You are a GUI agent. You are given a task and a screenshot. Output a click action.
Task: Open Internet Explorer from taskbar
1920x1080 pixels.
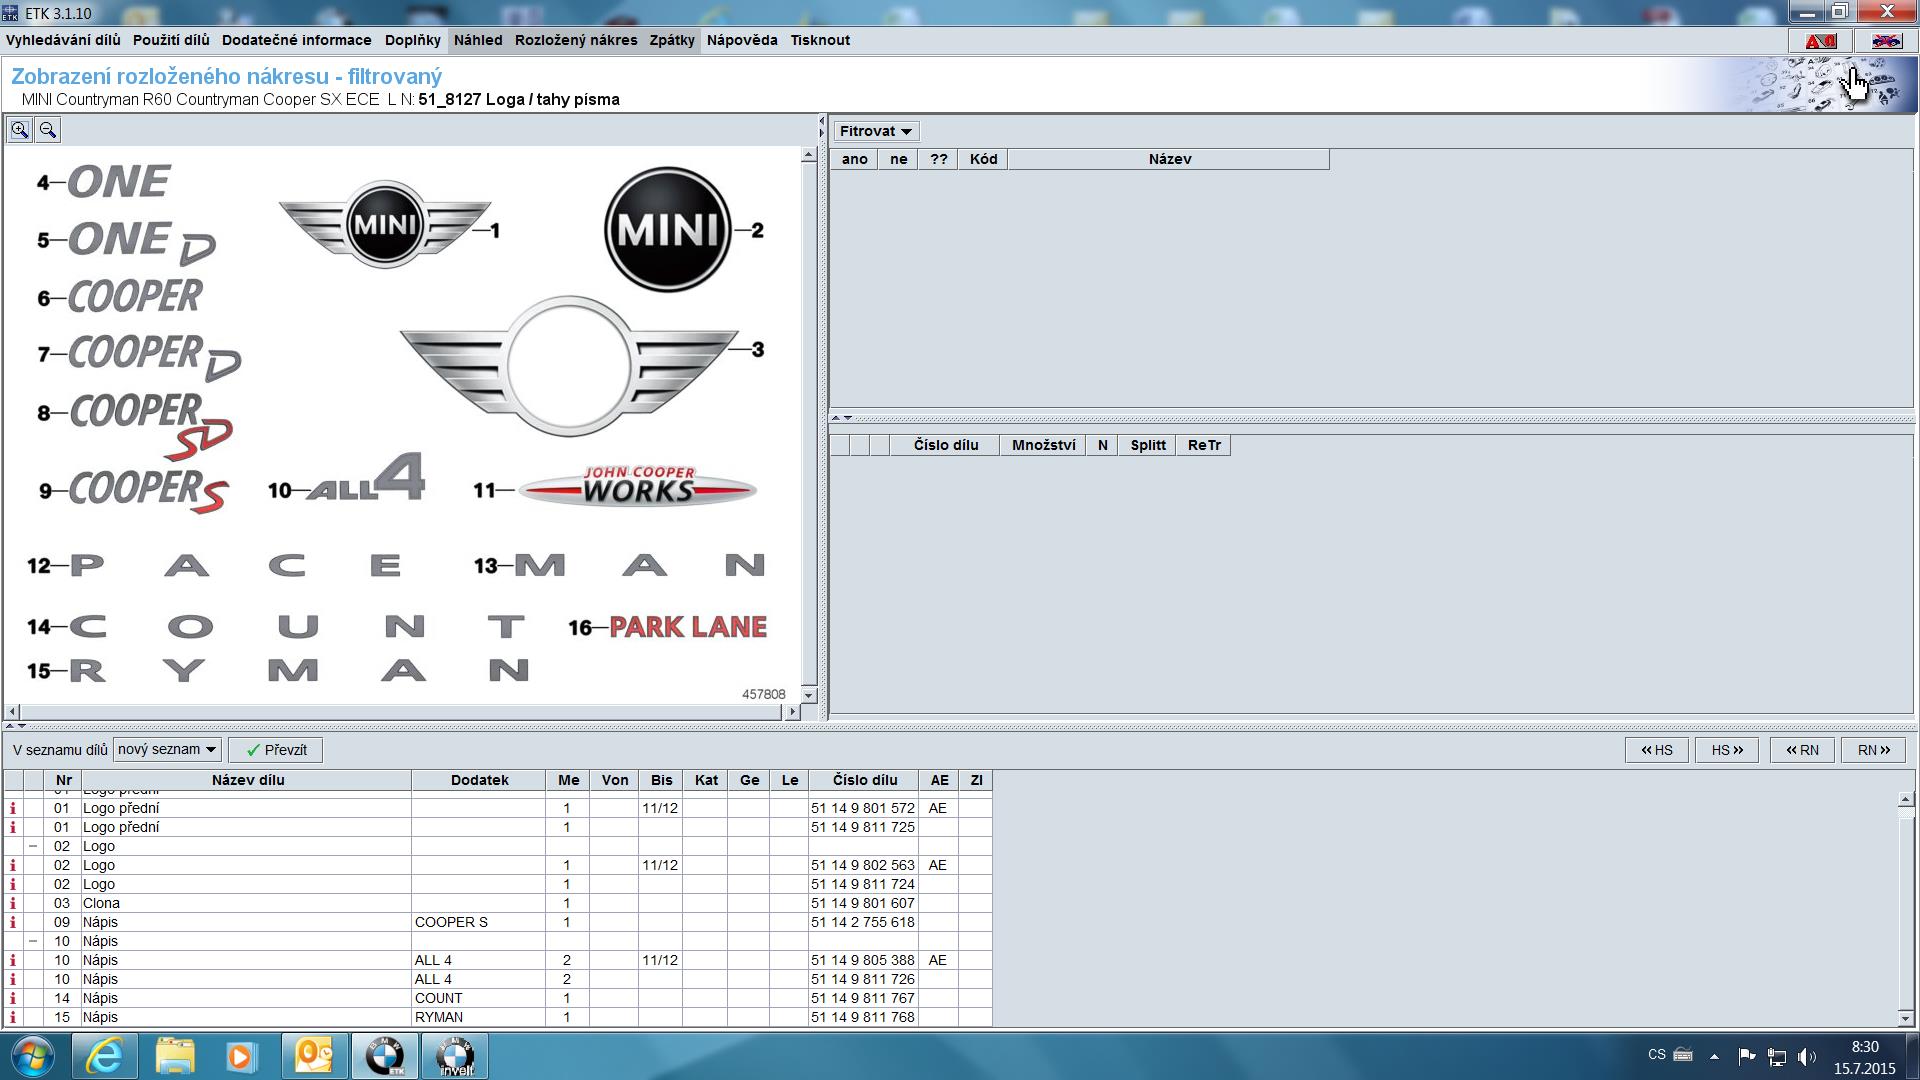coord(104,1056)
